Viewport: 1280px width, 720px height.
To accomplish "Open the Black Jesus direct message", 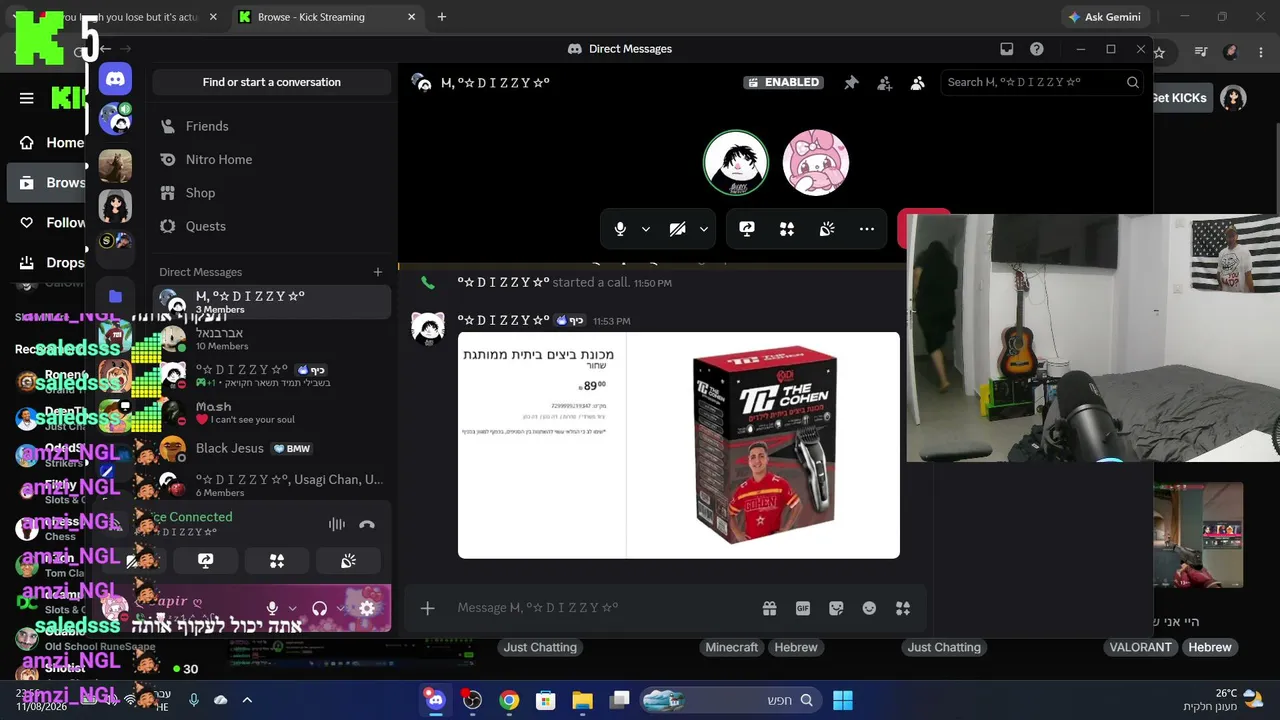I will 272,448.
